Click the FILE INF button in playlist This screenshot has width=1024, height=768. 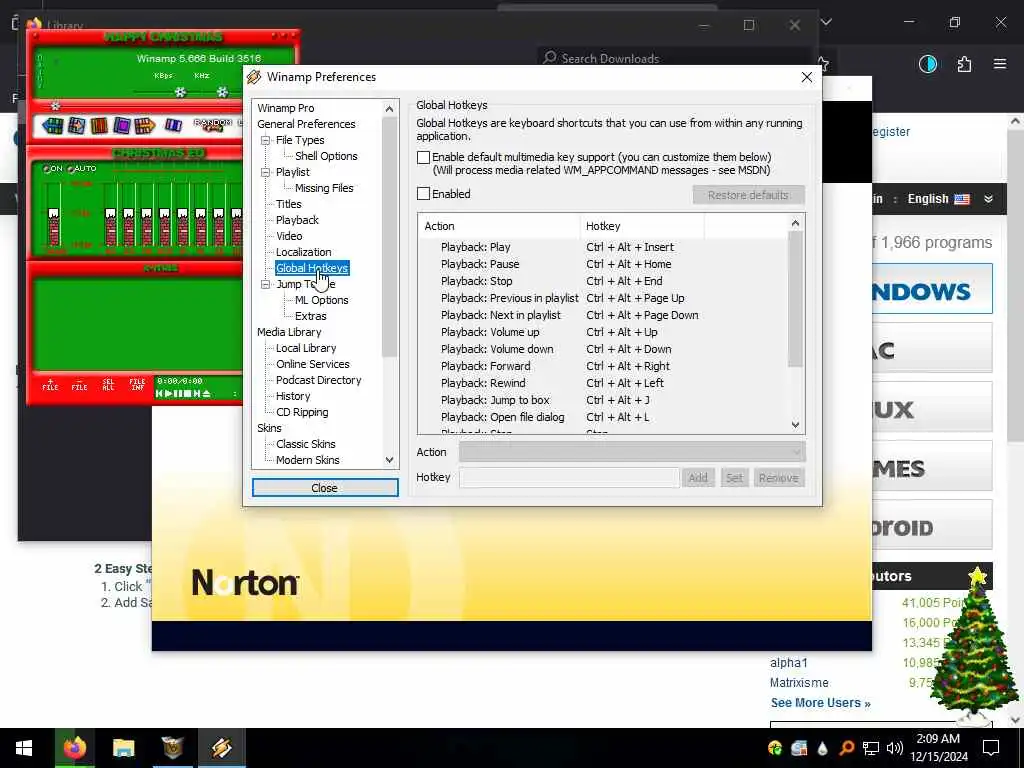[137, 384]
